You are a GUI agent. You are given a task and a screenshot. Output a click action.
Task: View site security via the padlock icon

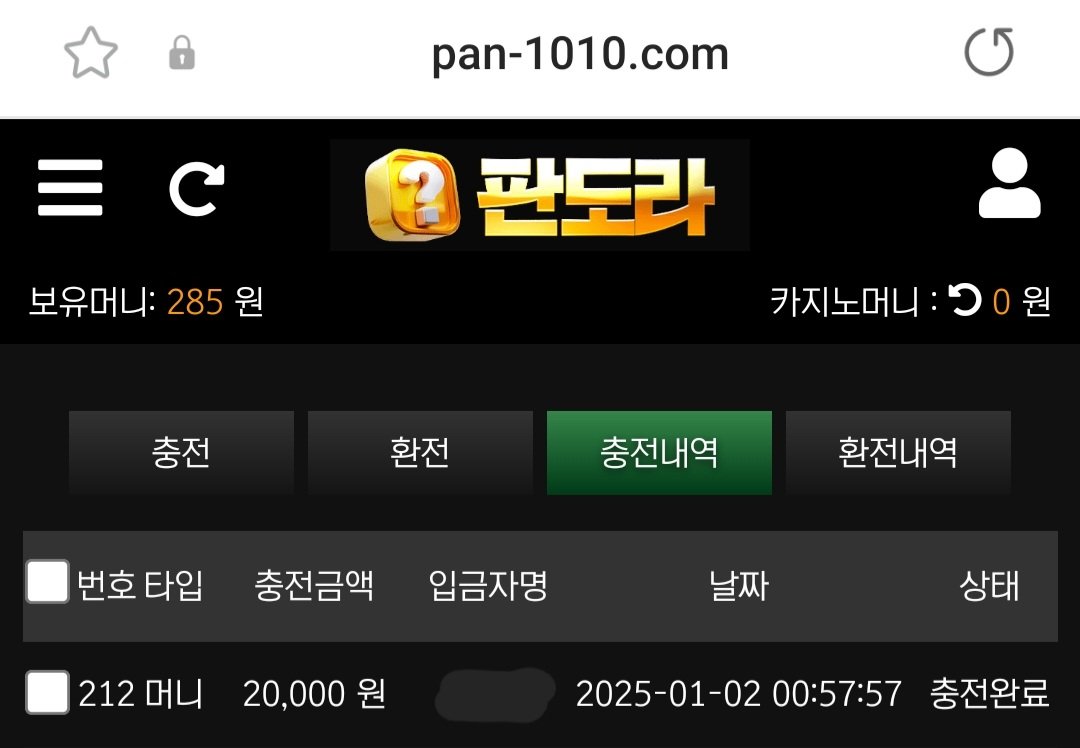point(182,53)
